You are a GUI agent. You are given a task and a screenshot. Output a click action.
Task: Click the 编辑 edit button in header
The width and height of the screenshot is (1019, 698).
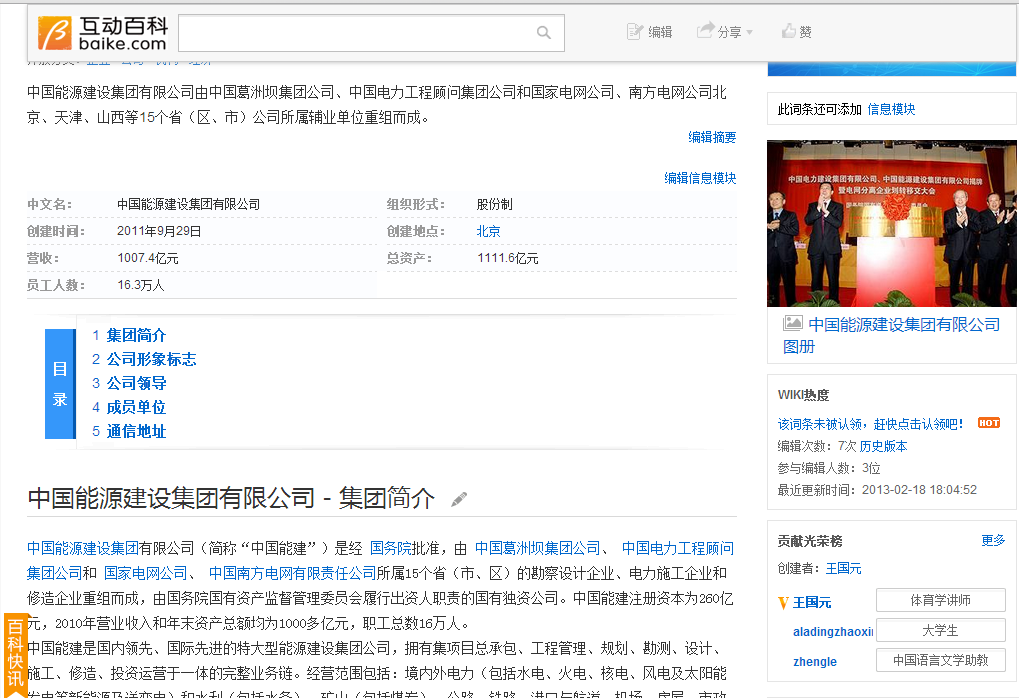tap(649, 32)
